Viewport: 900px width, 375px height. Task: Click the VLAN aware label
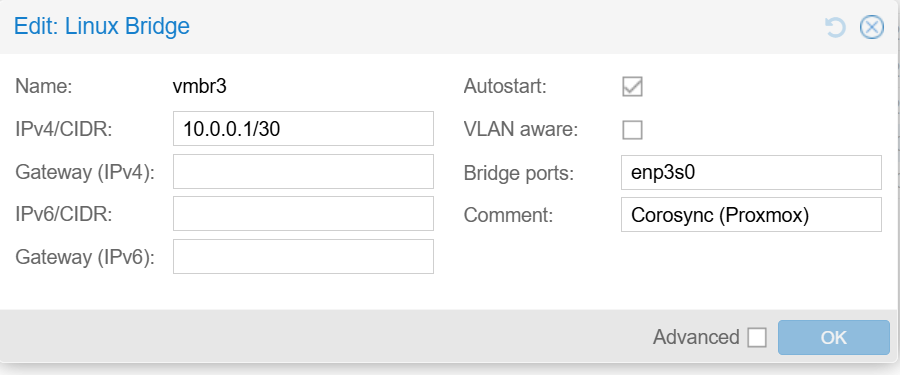(521, 130)
